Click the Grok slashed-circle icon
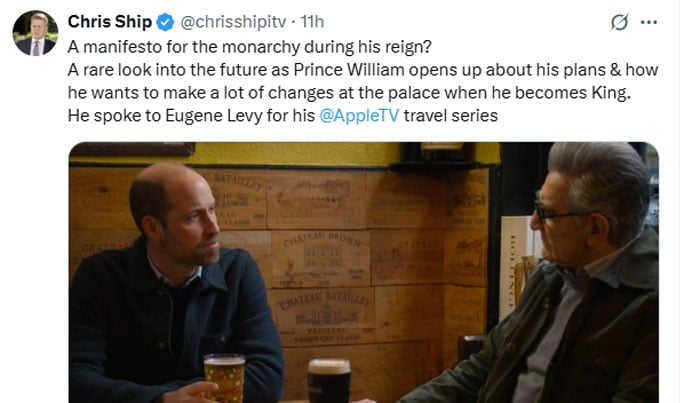This screenshot has height=403, width=700. coord(617,23)
